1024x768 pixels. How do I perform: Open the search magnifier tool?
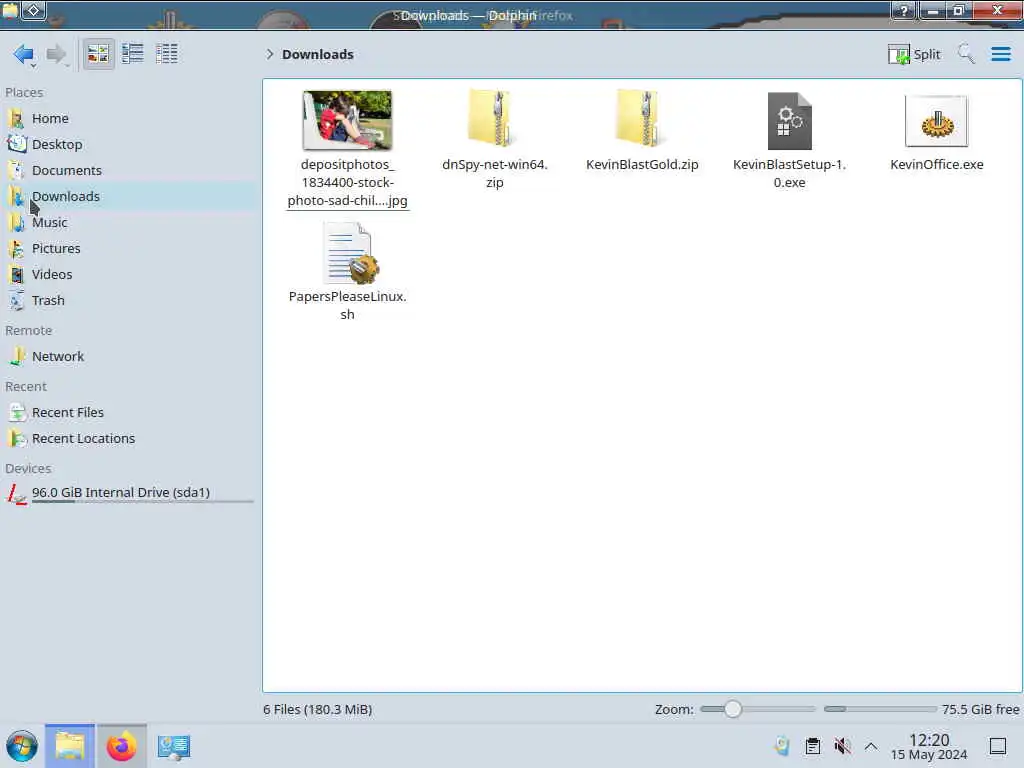click(966, 54)
